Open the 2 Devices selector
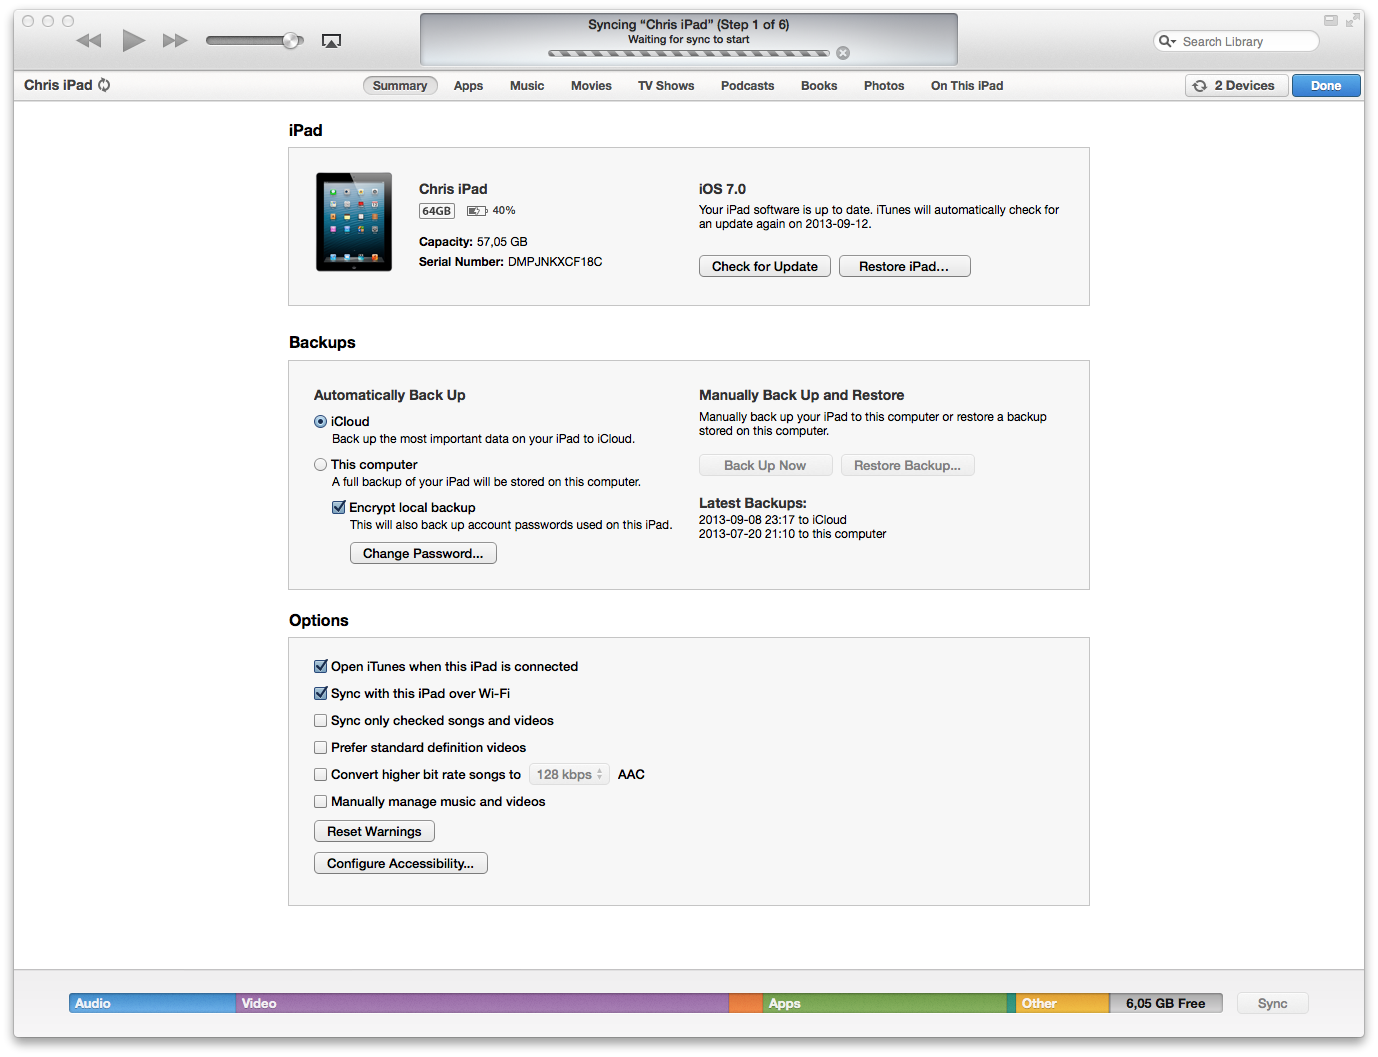1378x1057 pixels. click(x=1236, y=86)
